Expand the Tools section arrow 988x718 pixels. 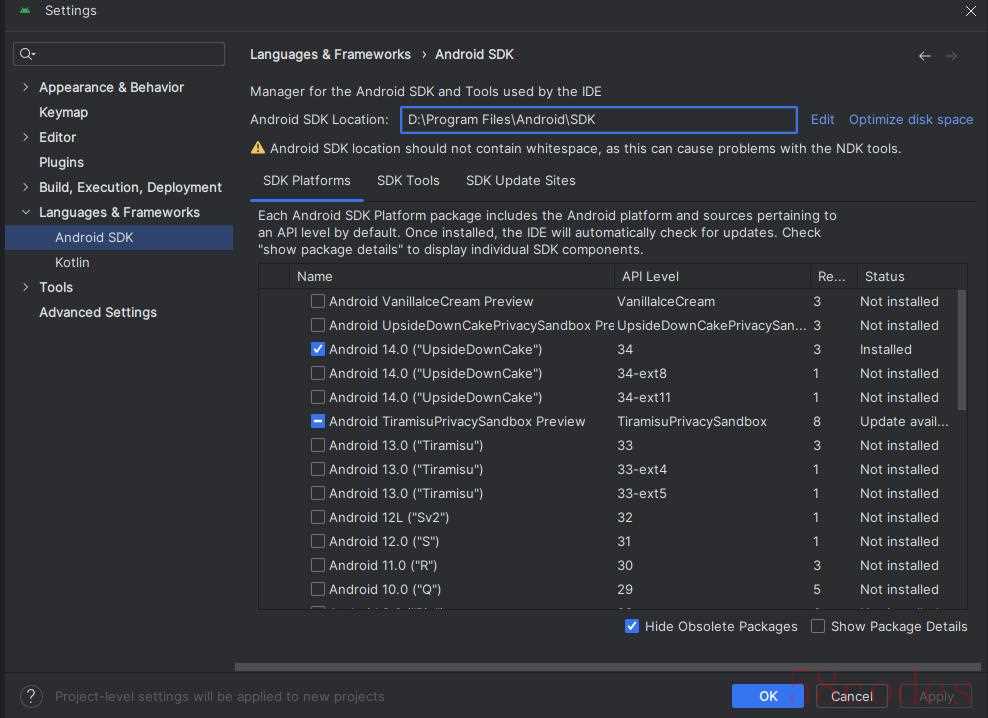tap(25, 287)
